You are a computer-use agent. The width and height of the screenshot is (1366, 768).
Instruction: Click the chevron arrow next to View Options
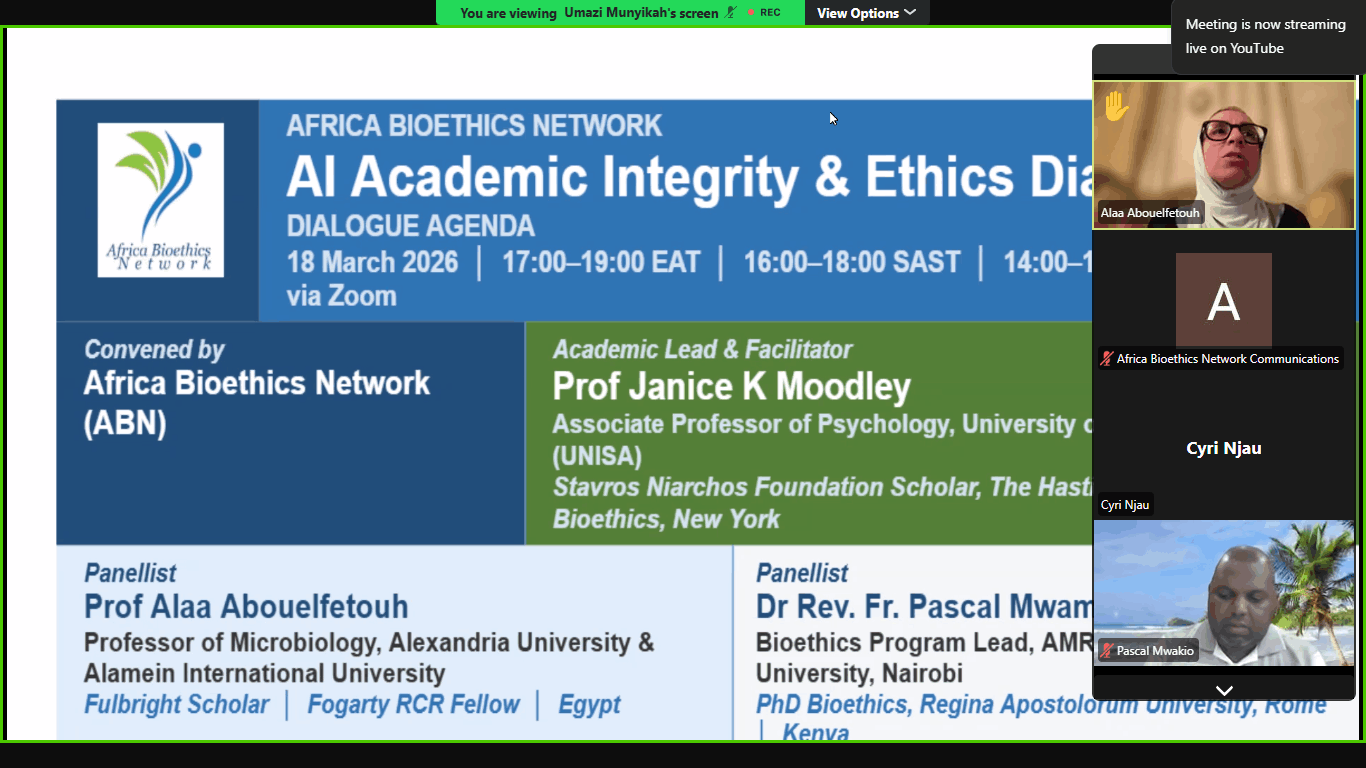pyautogui.click(x=910, y=13)
